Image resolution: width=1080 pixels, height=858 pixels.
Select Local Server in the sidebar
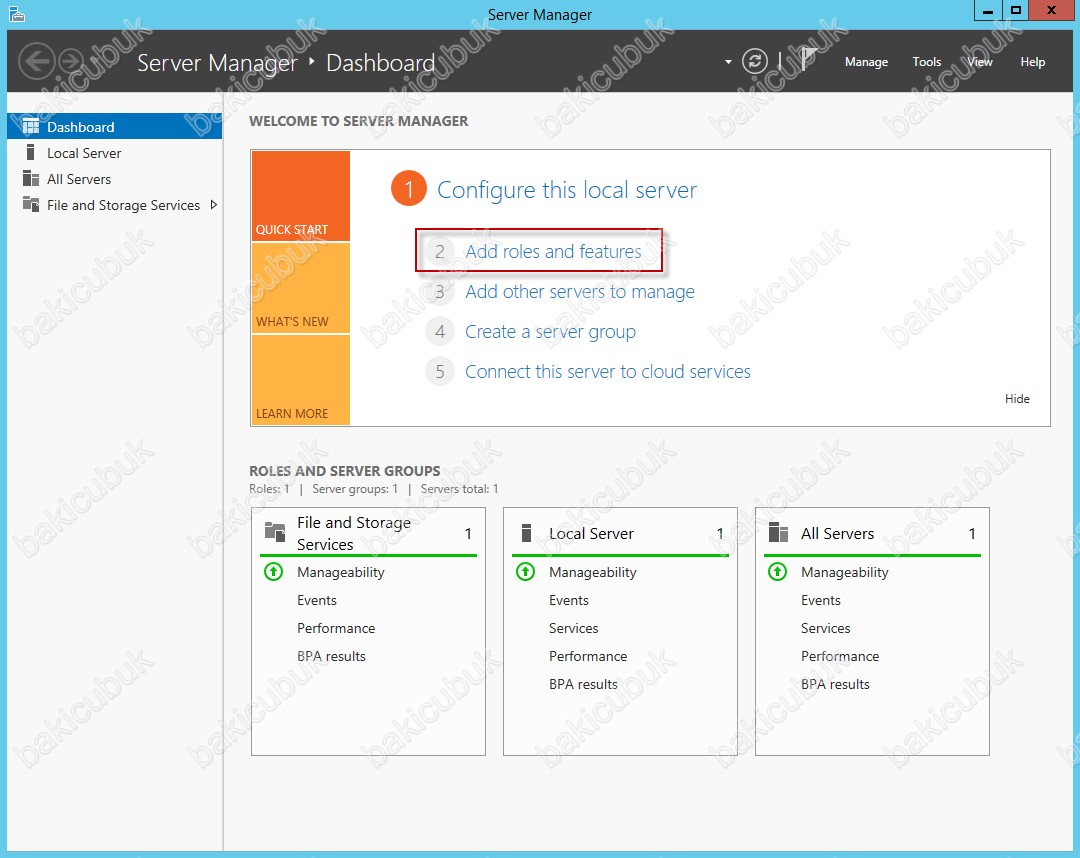click(x=114, y=153)
